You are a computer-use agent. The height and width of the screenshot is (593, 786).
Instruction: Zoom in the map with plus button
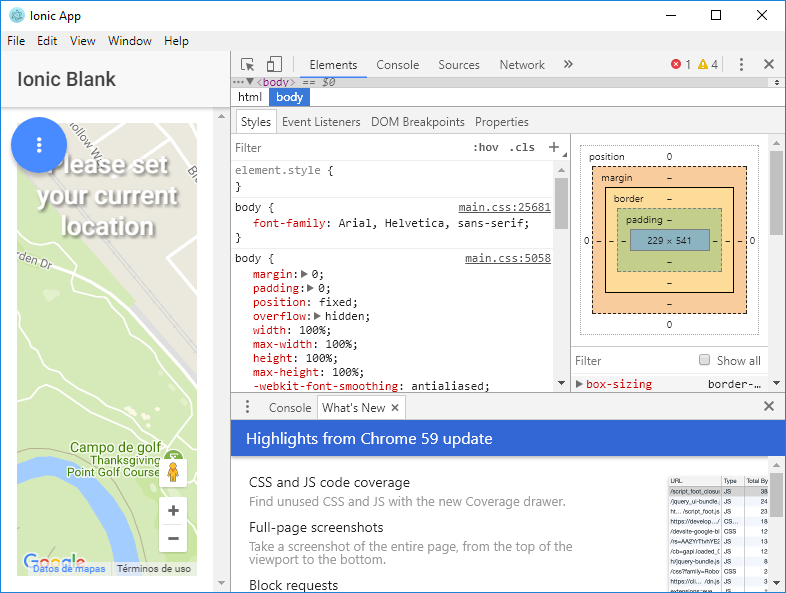click(x=173, y=511)
